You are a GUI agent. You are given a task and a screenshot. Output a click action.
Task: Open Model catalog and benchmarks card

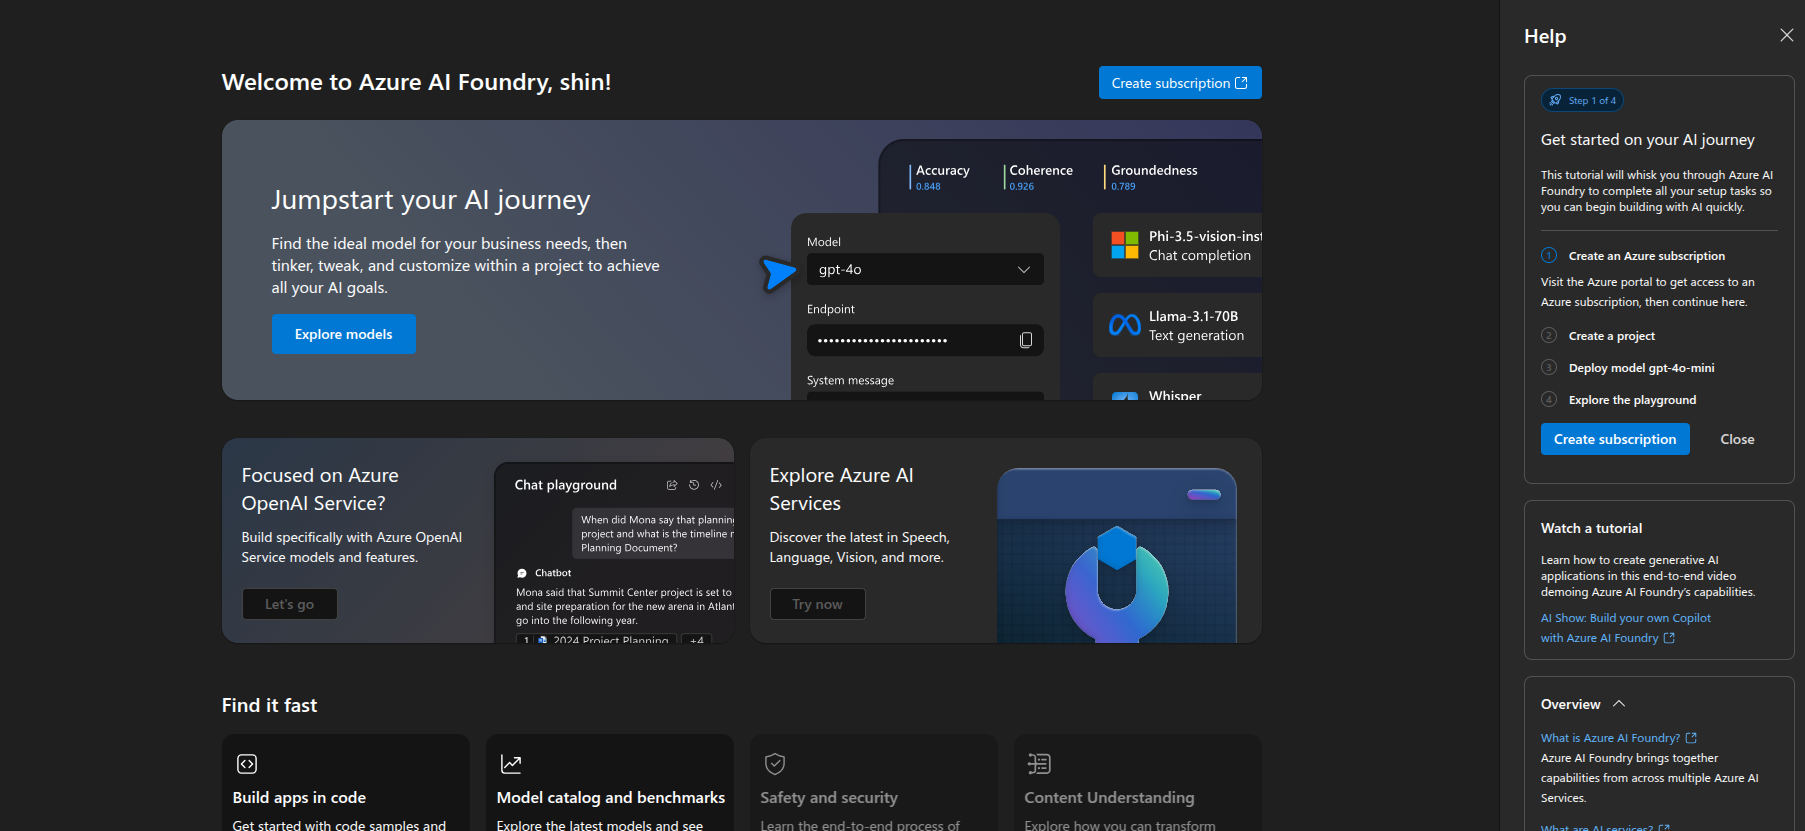[x=609, y=783]
